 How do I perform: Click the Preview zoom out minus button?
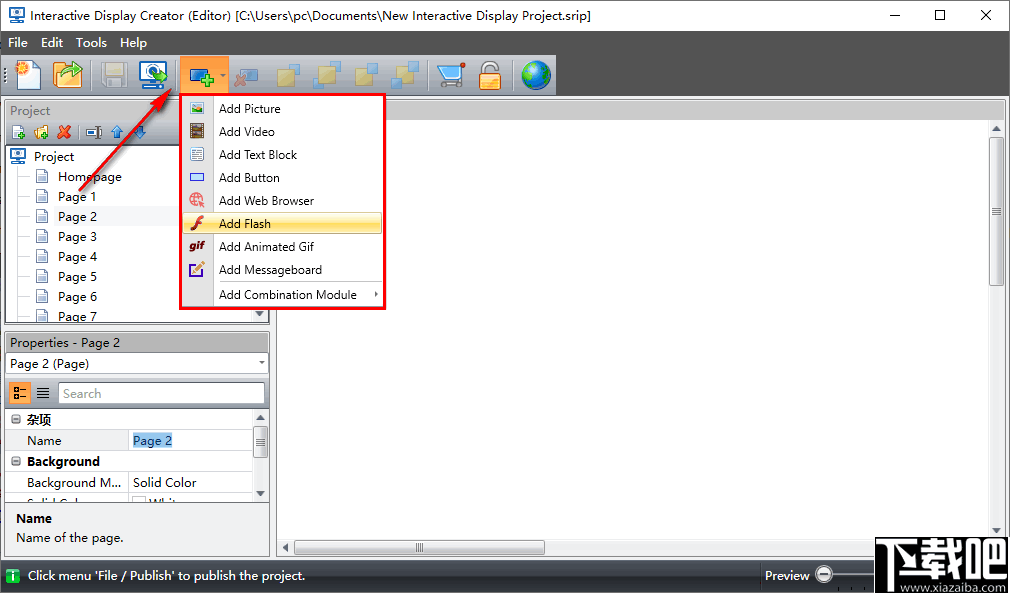pos(824,575)
